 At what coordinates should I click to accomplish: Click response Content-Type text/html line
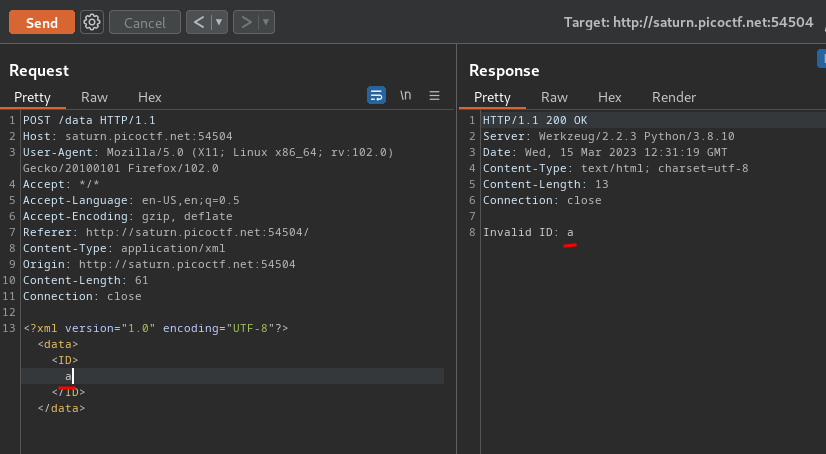tap(615, 168)
